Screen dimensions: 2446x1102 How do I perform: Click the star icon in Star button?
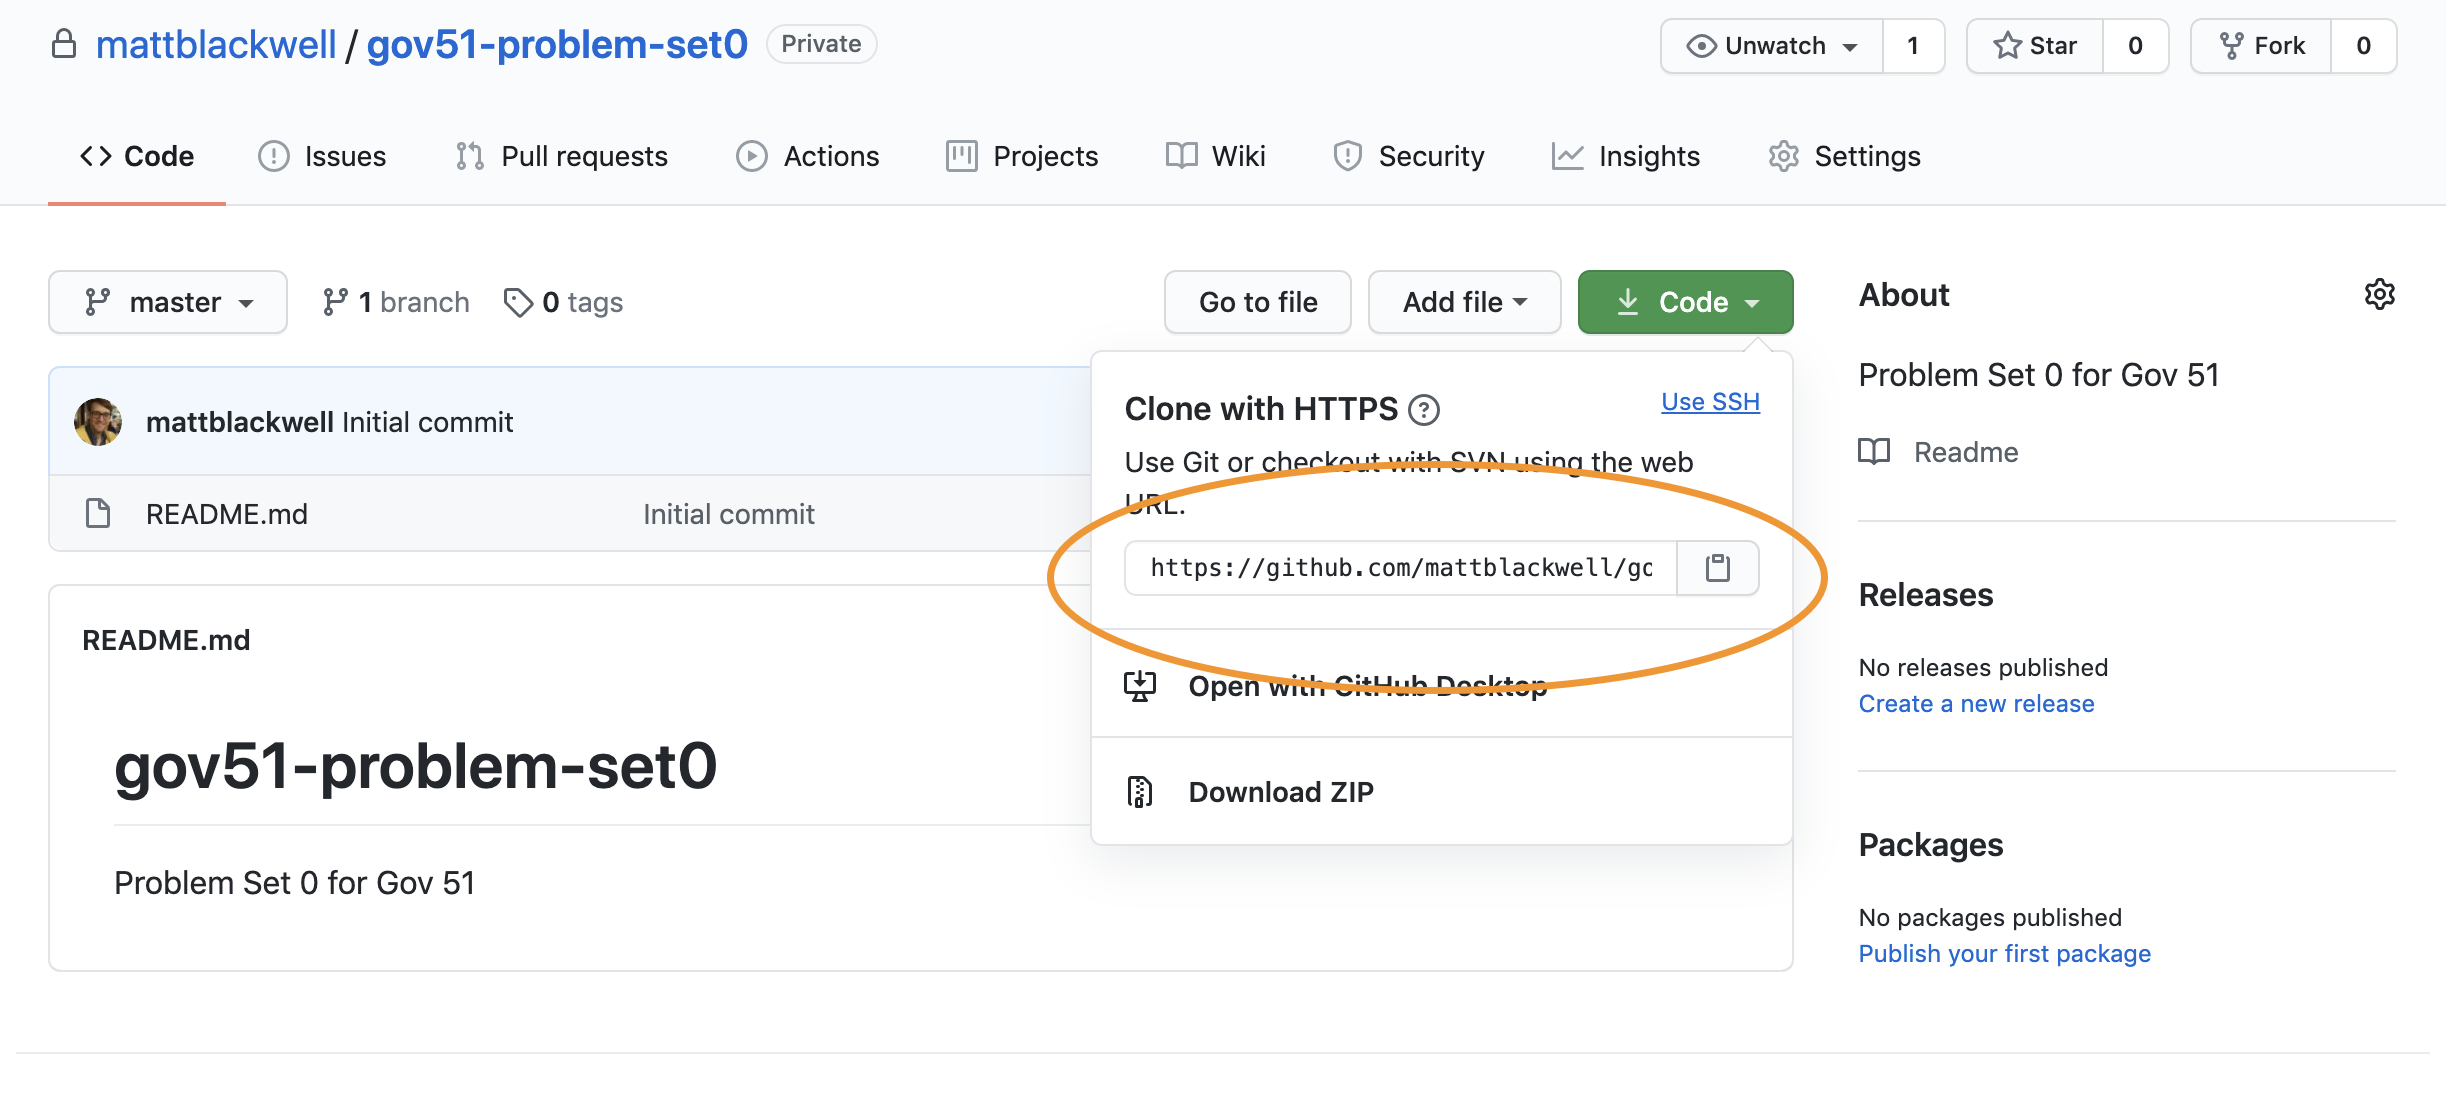tap(2007, 46)
